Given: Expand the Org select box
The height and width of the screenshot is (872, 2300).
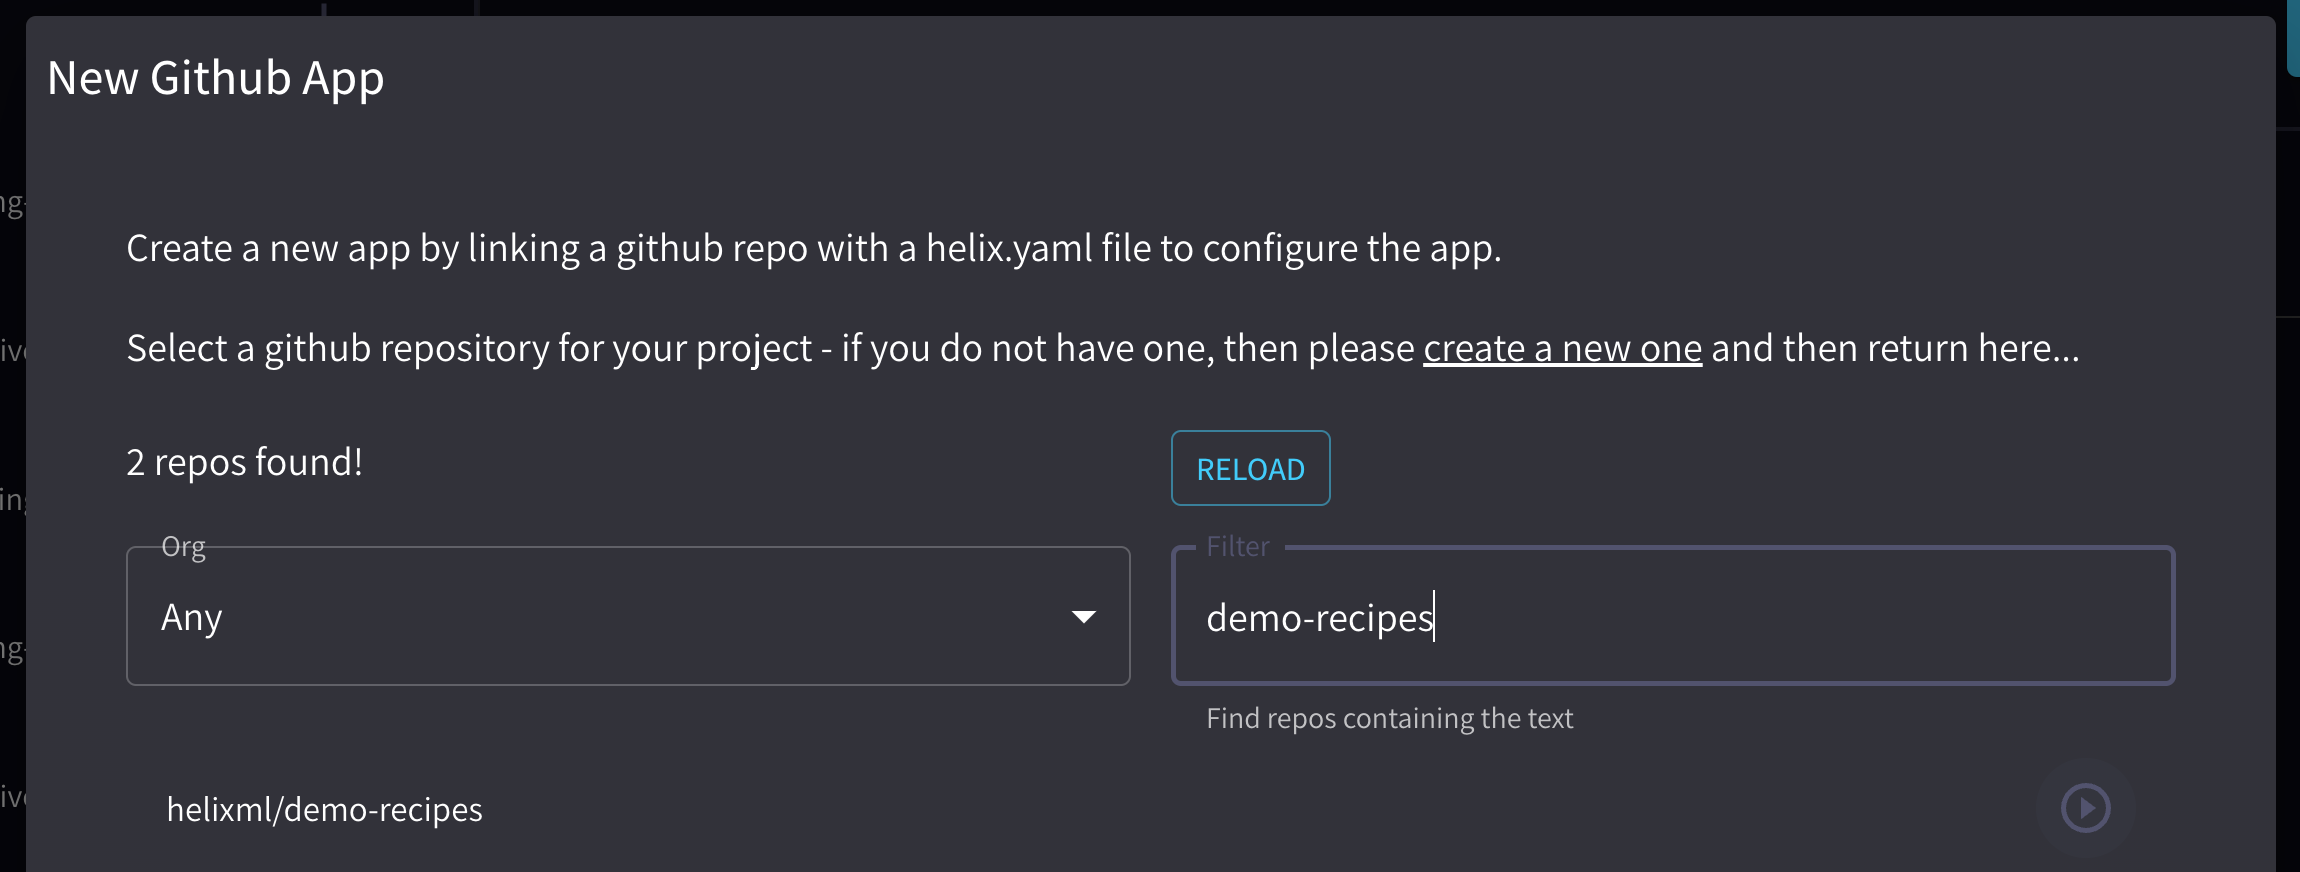Looking at the screenshot, I should coord(628,616).
